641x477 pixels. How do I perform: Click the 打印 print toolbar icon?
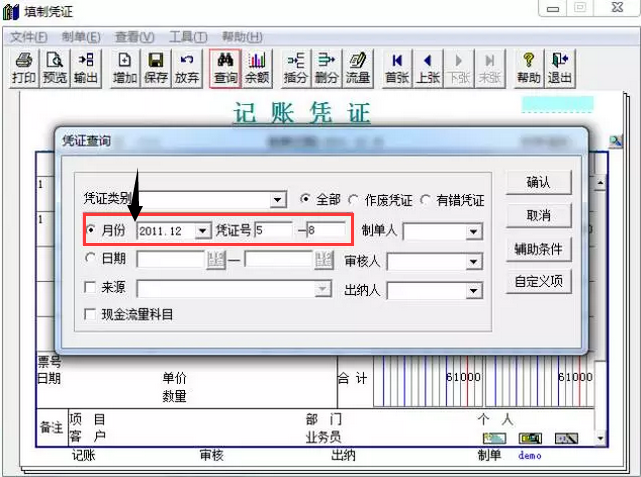(24, 68)
